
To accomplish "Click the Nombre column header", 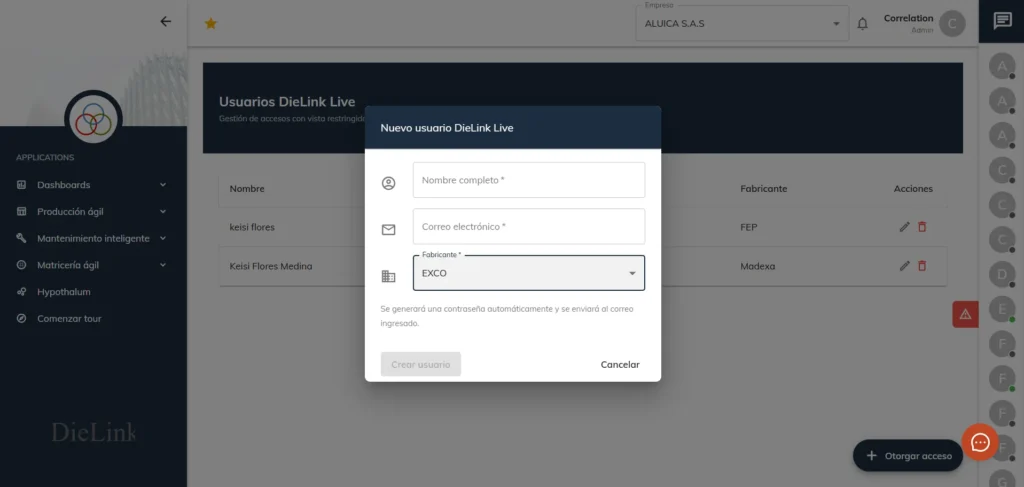I will (247, 189).
